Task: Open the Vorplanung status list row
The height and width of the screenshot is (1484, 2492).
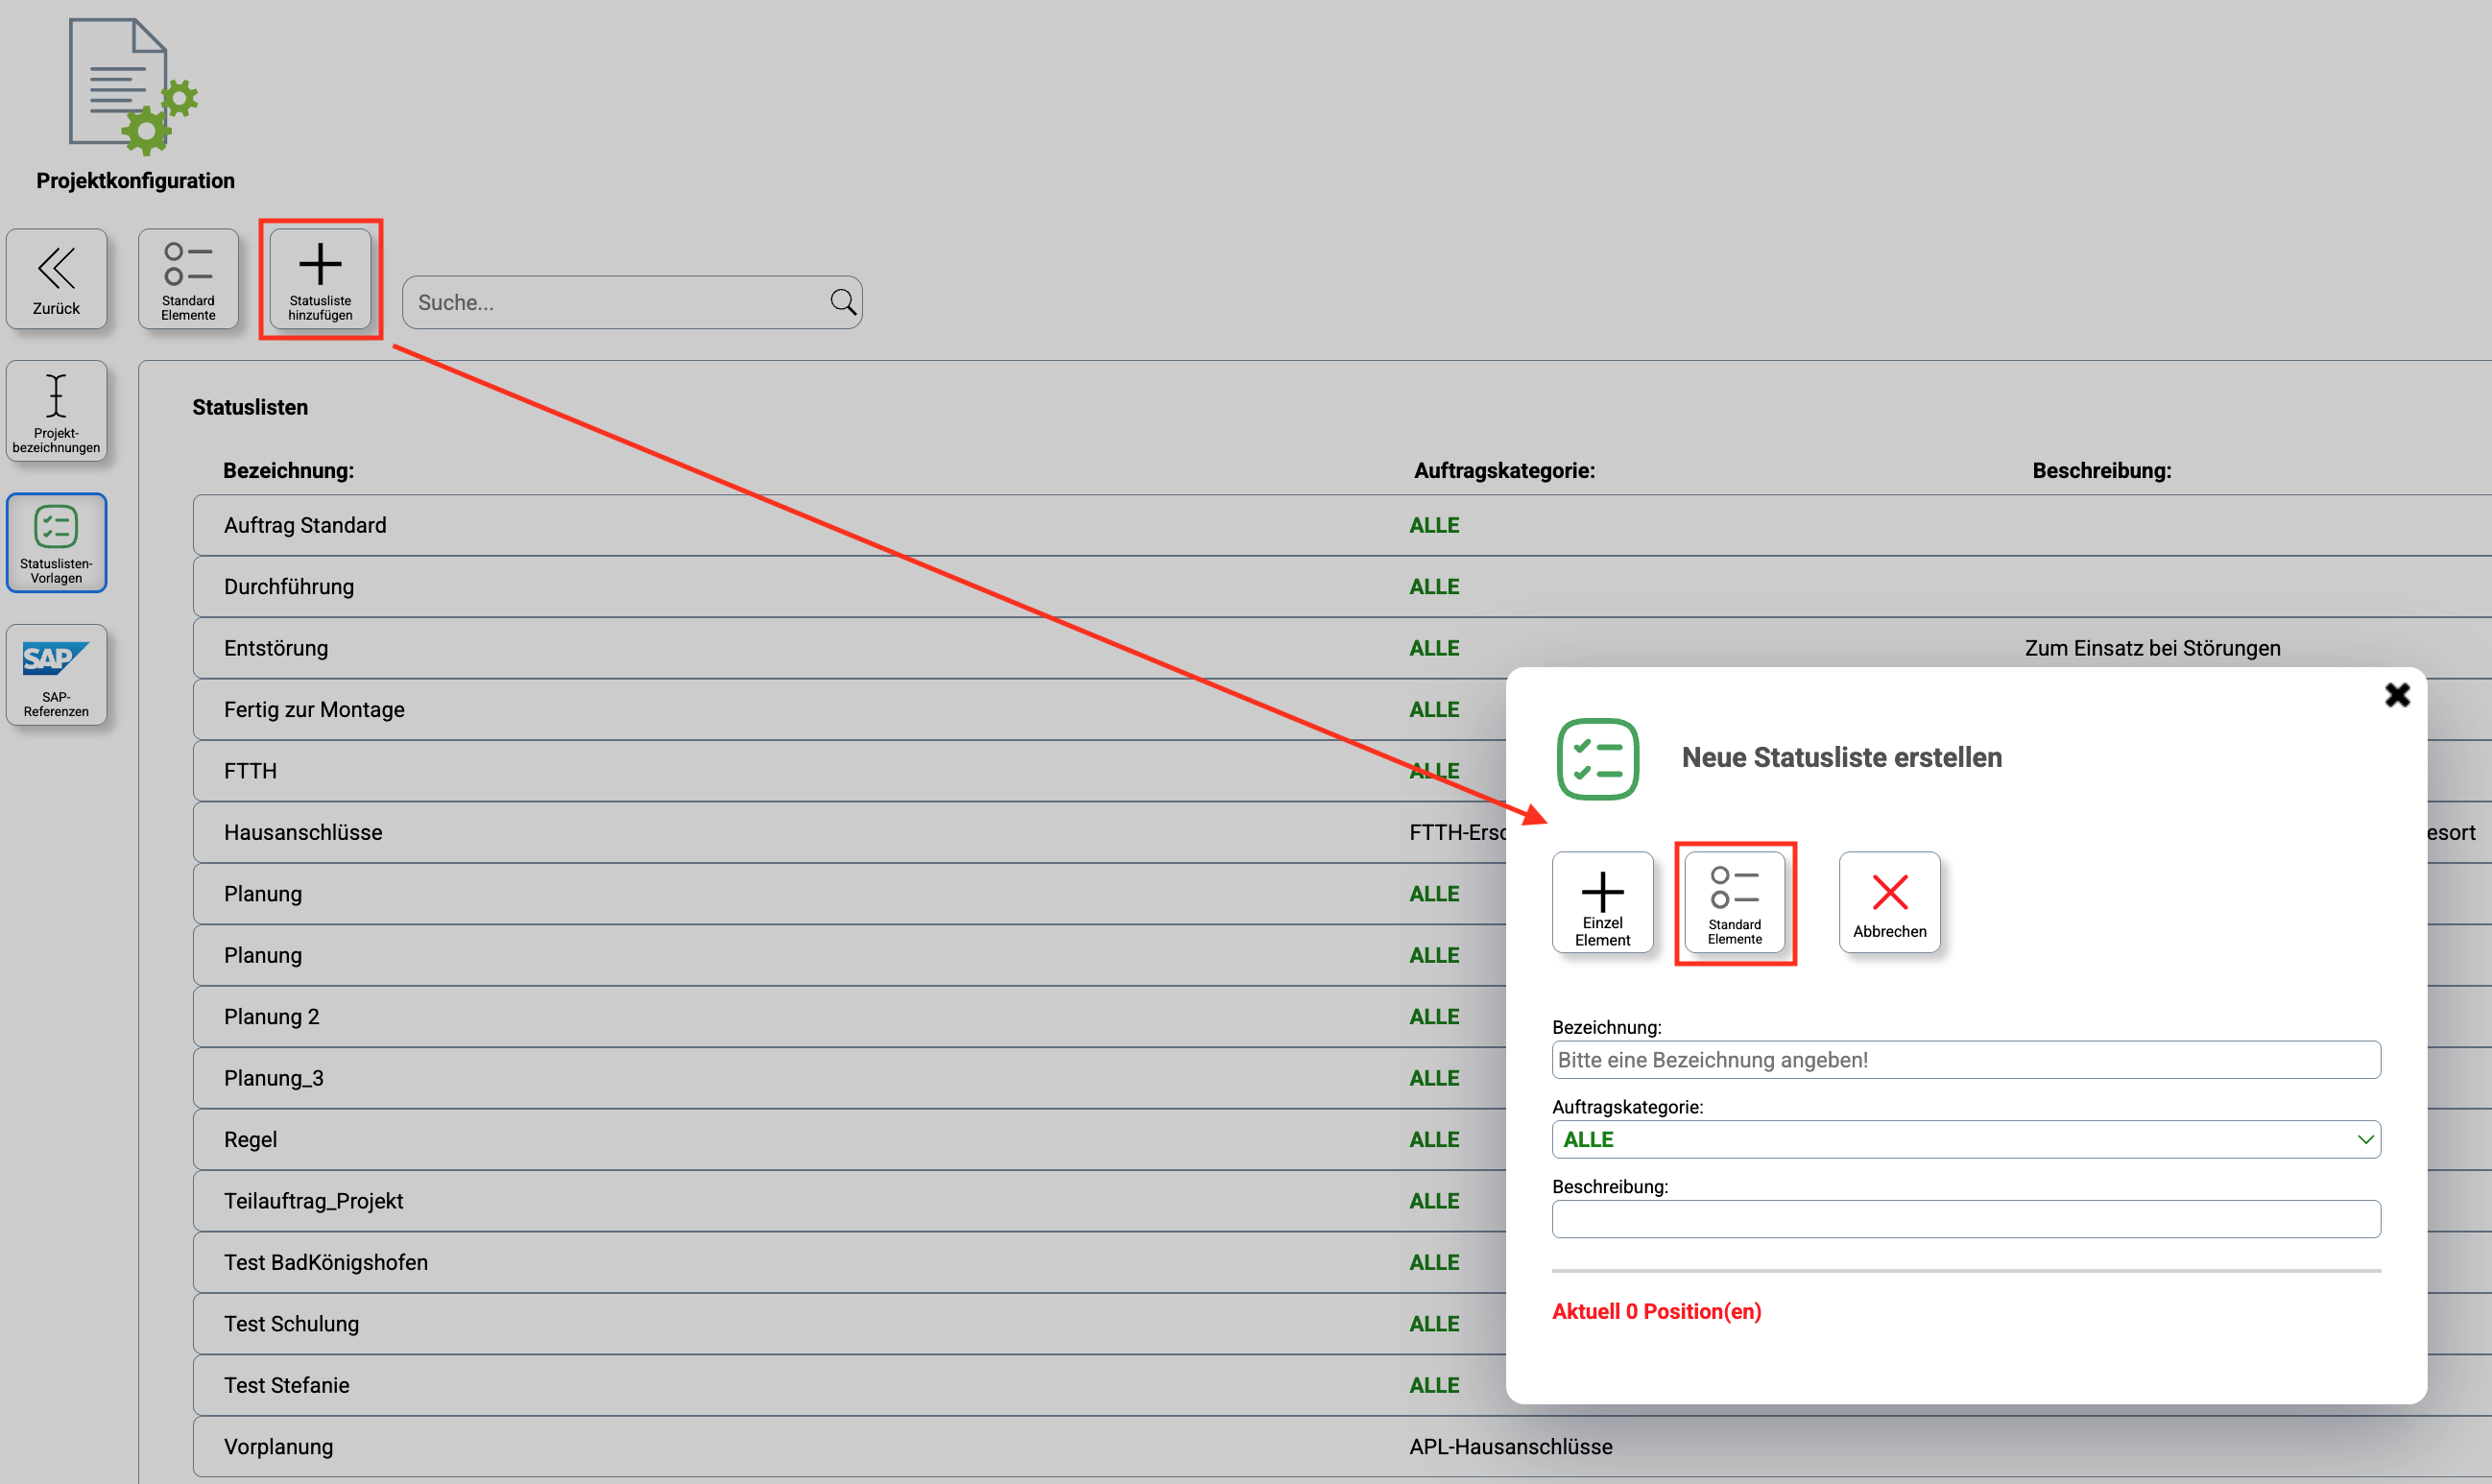Action: point(800,1446)
